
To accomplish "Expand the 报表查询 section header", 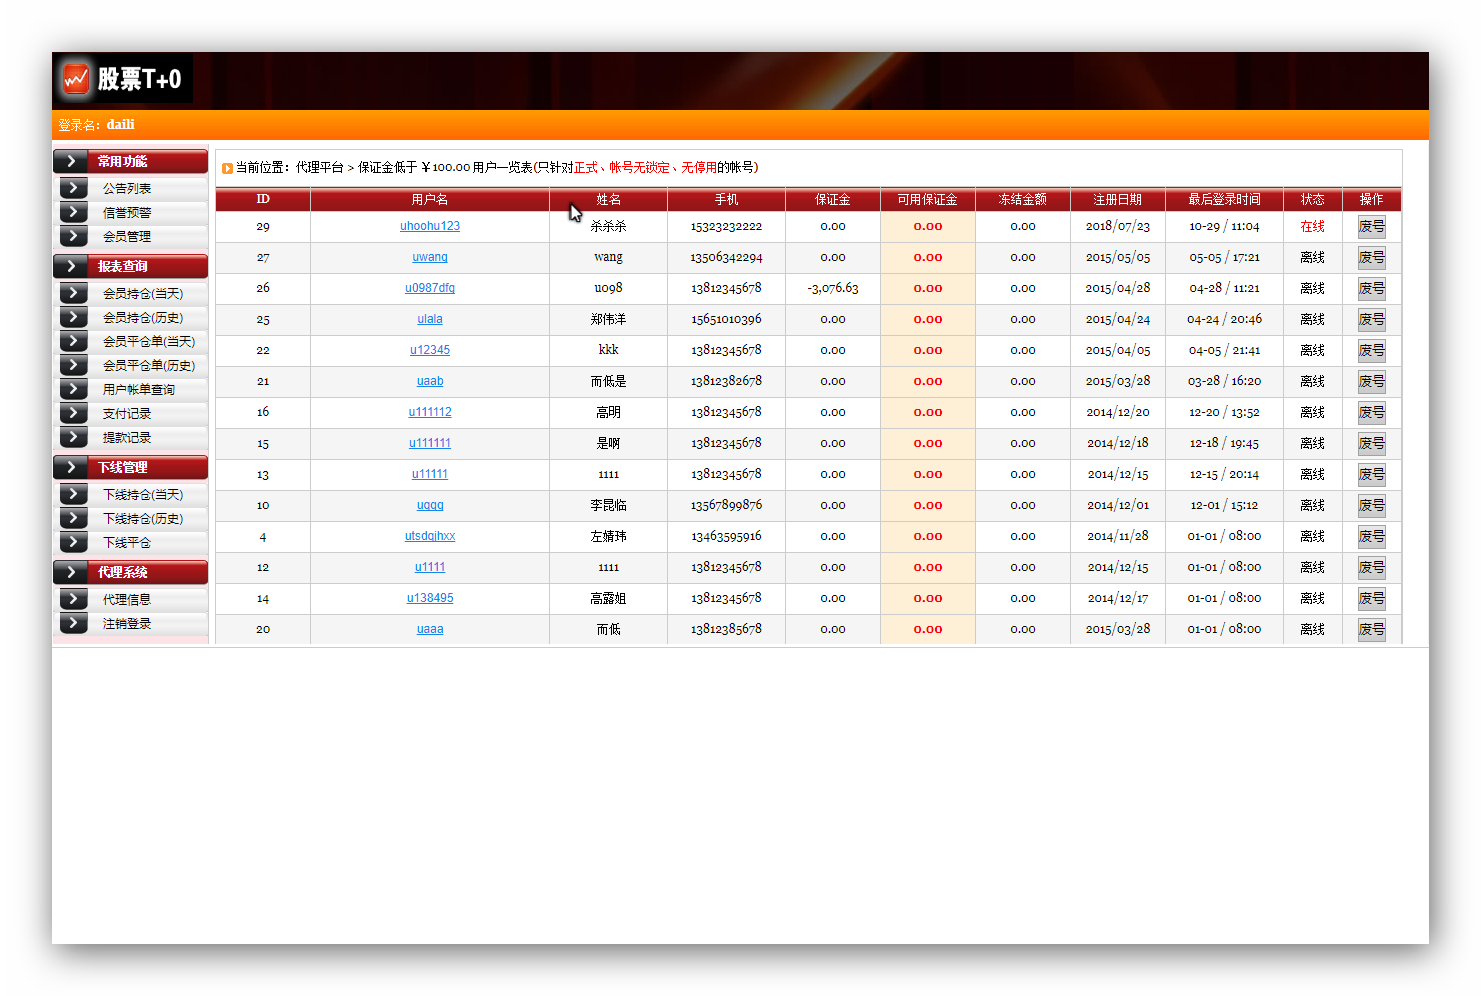I will [x=130, y=266].
